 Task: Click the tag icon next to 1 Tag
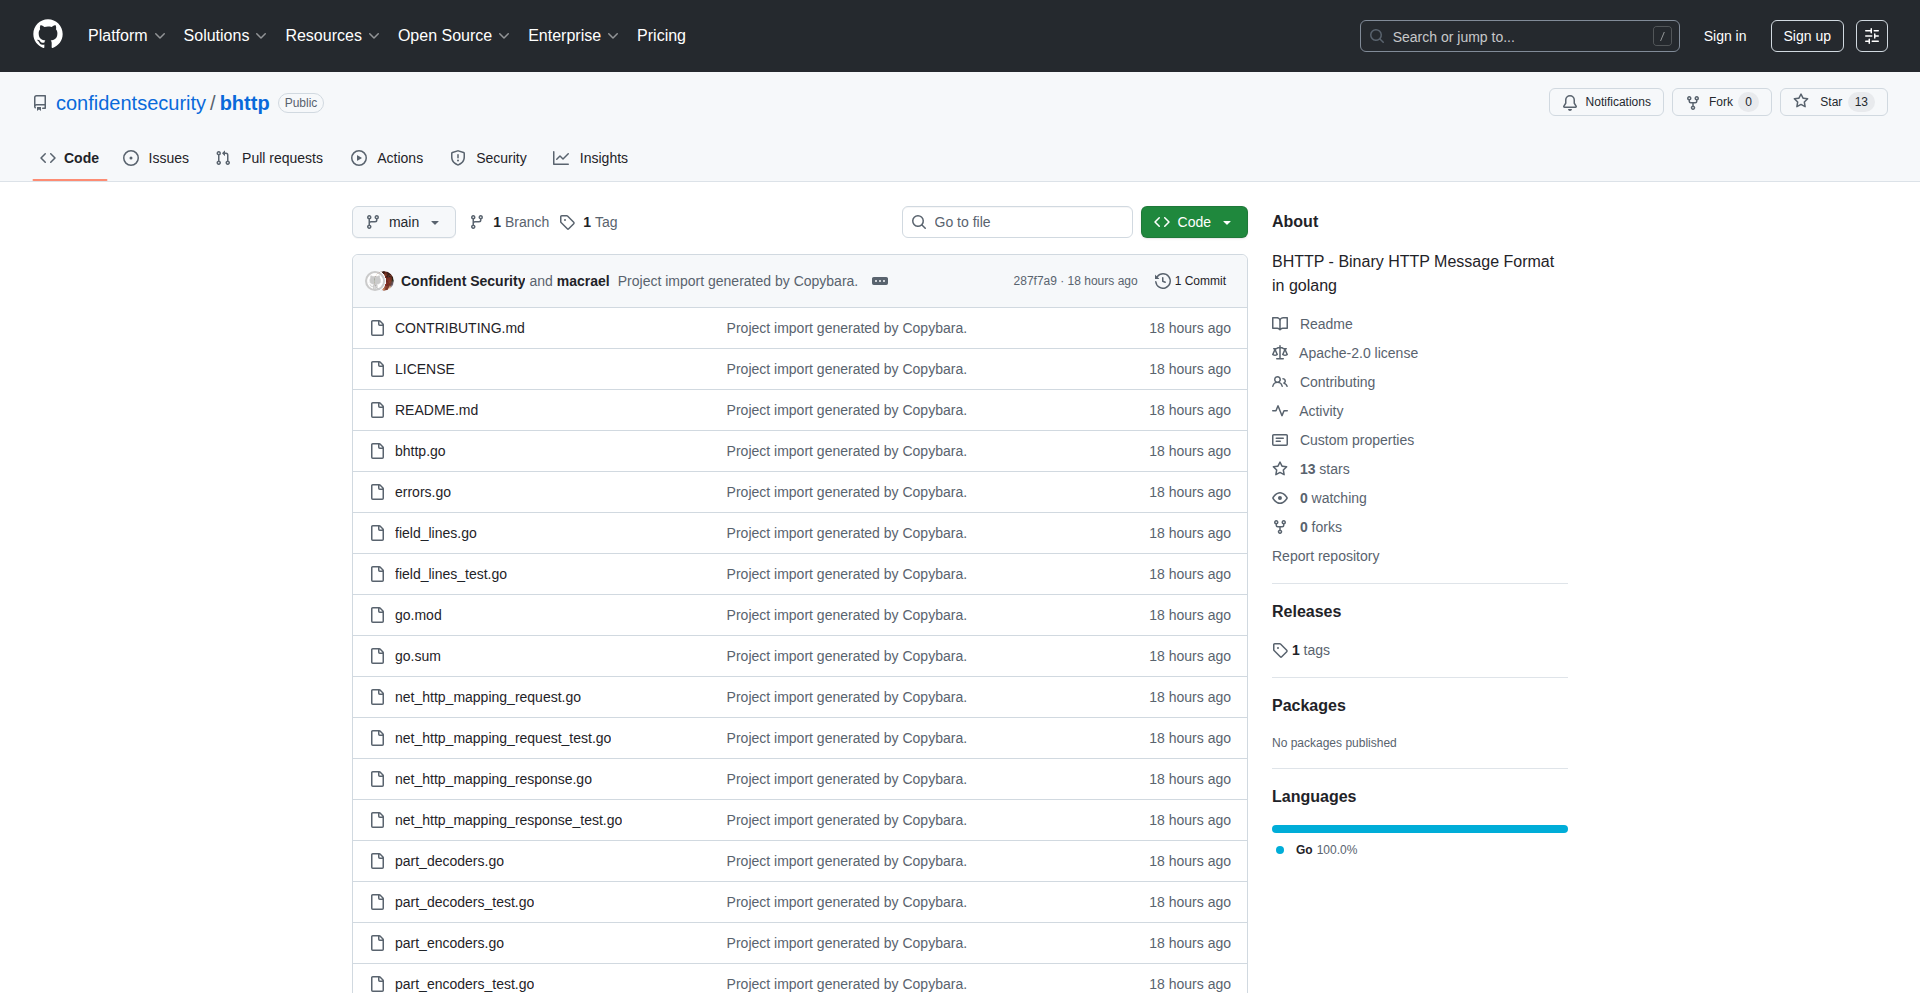pos(567,222)
